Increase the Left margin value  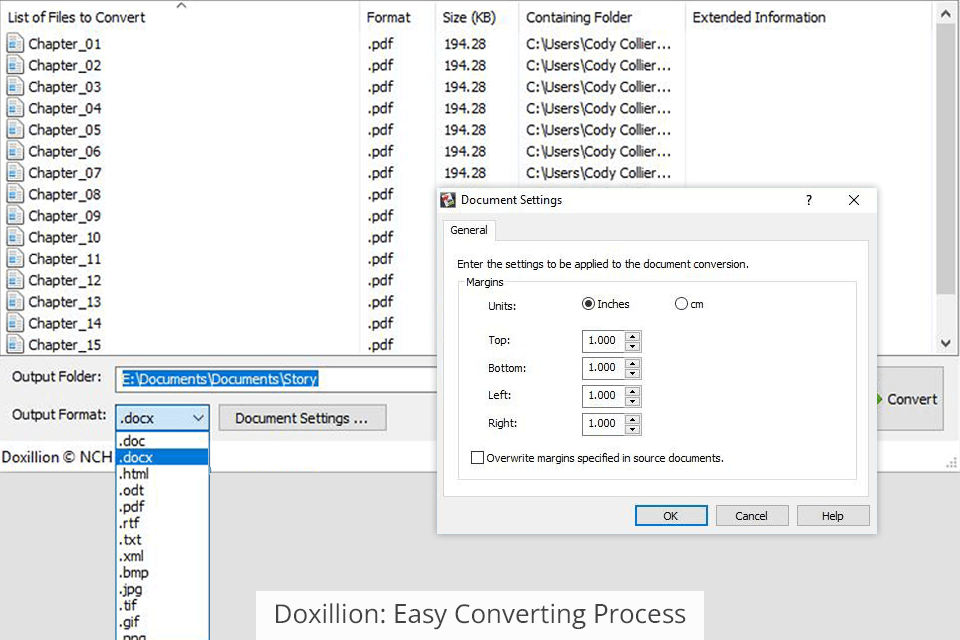coord(633,391)
